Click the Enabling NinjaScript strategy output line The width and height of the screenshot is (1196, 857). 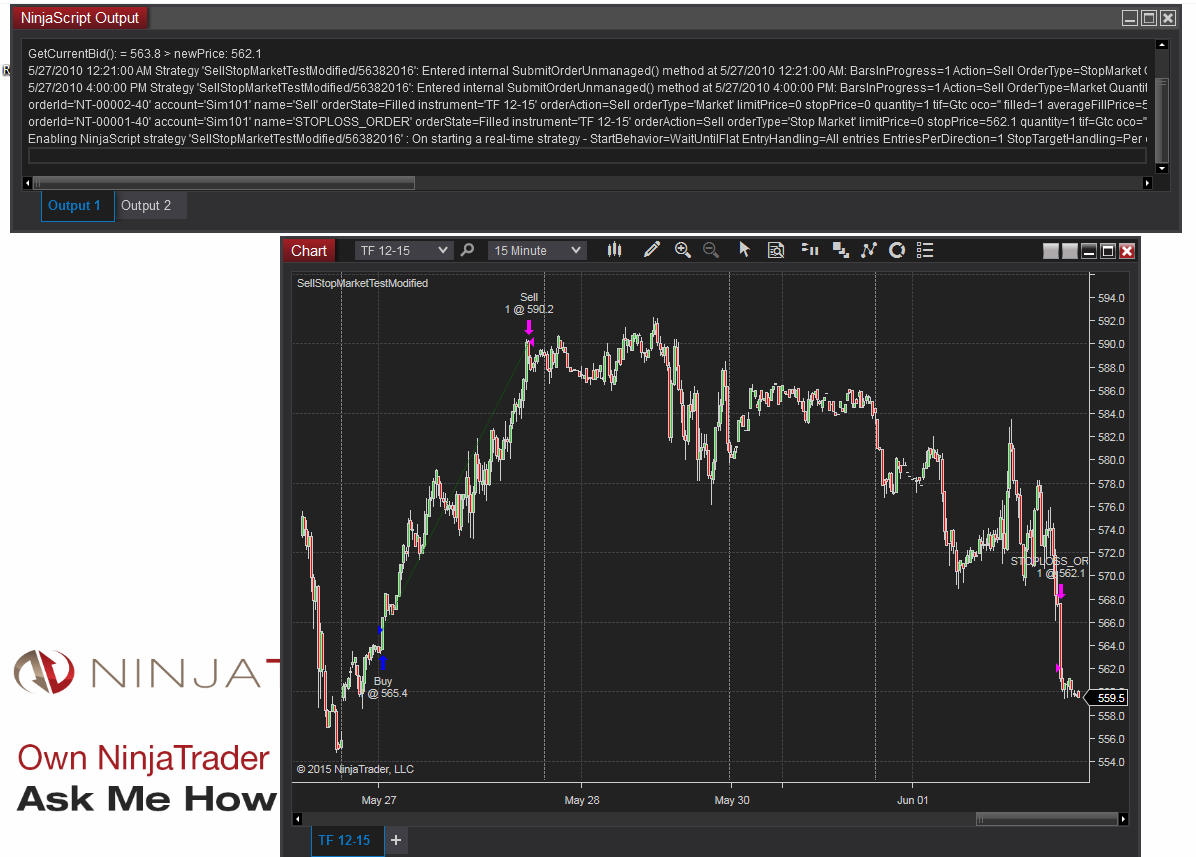tap(587, 139)
